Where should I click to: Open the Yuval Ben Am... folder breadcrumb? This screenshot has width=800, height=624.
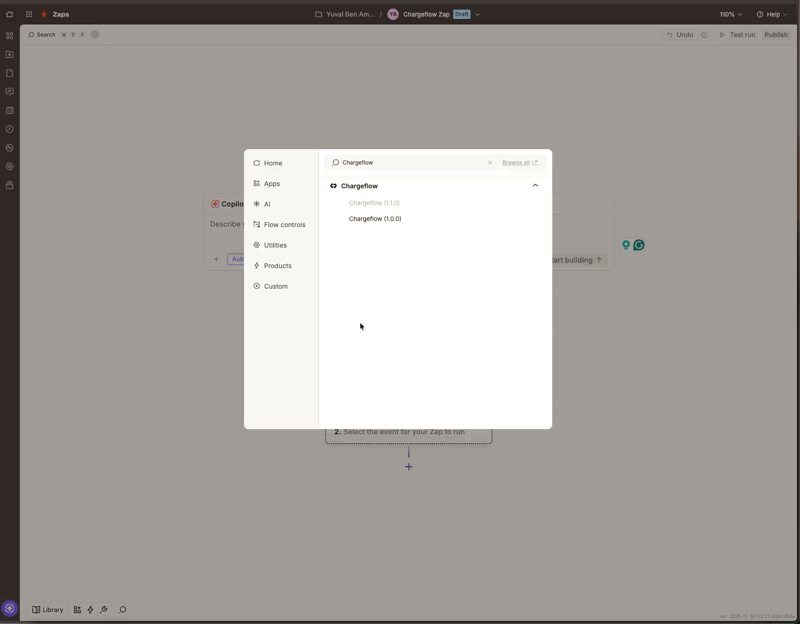[344, 14]
